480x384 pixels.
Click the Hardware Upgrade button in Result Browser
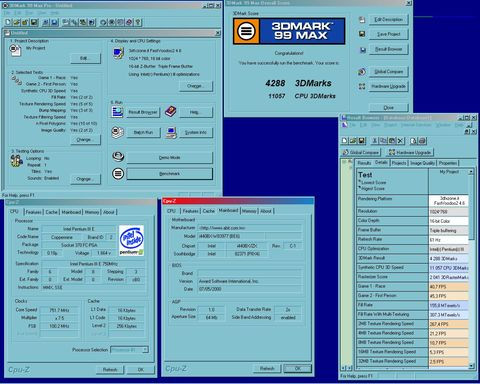(x=410, y=152)
